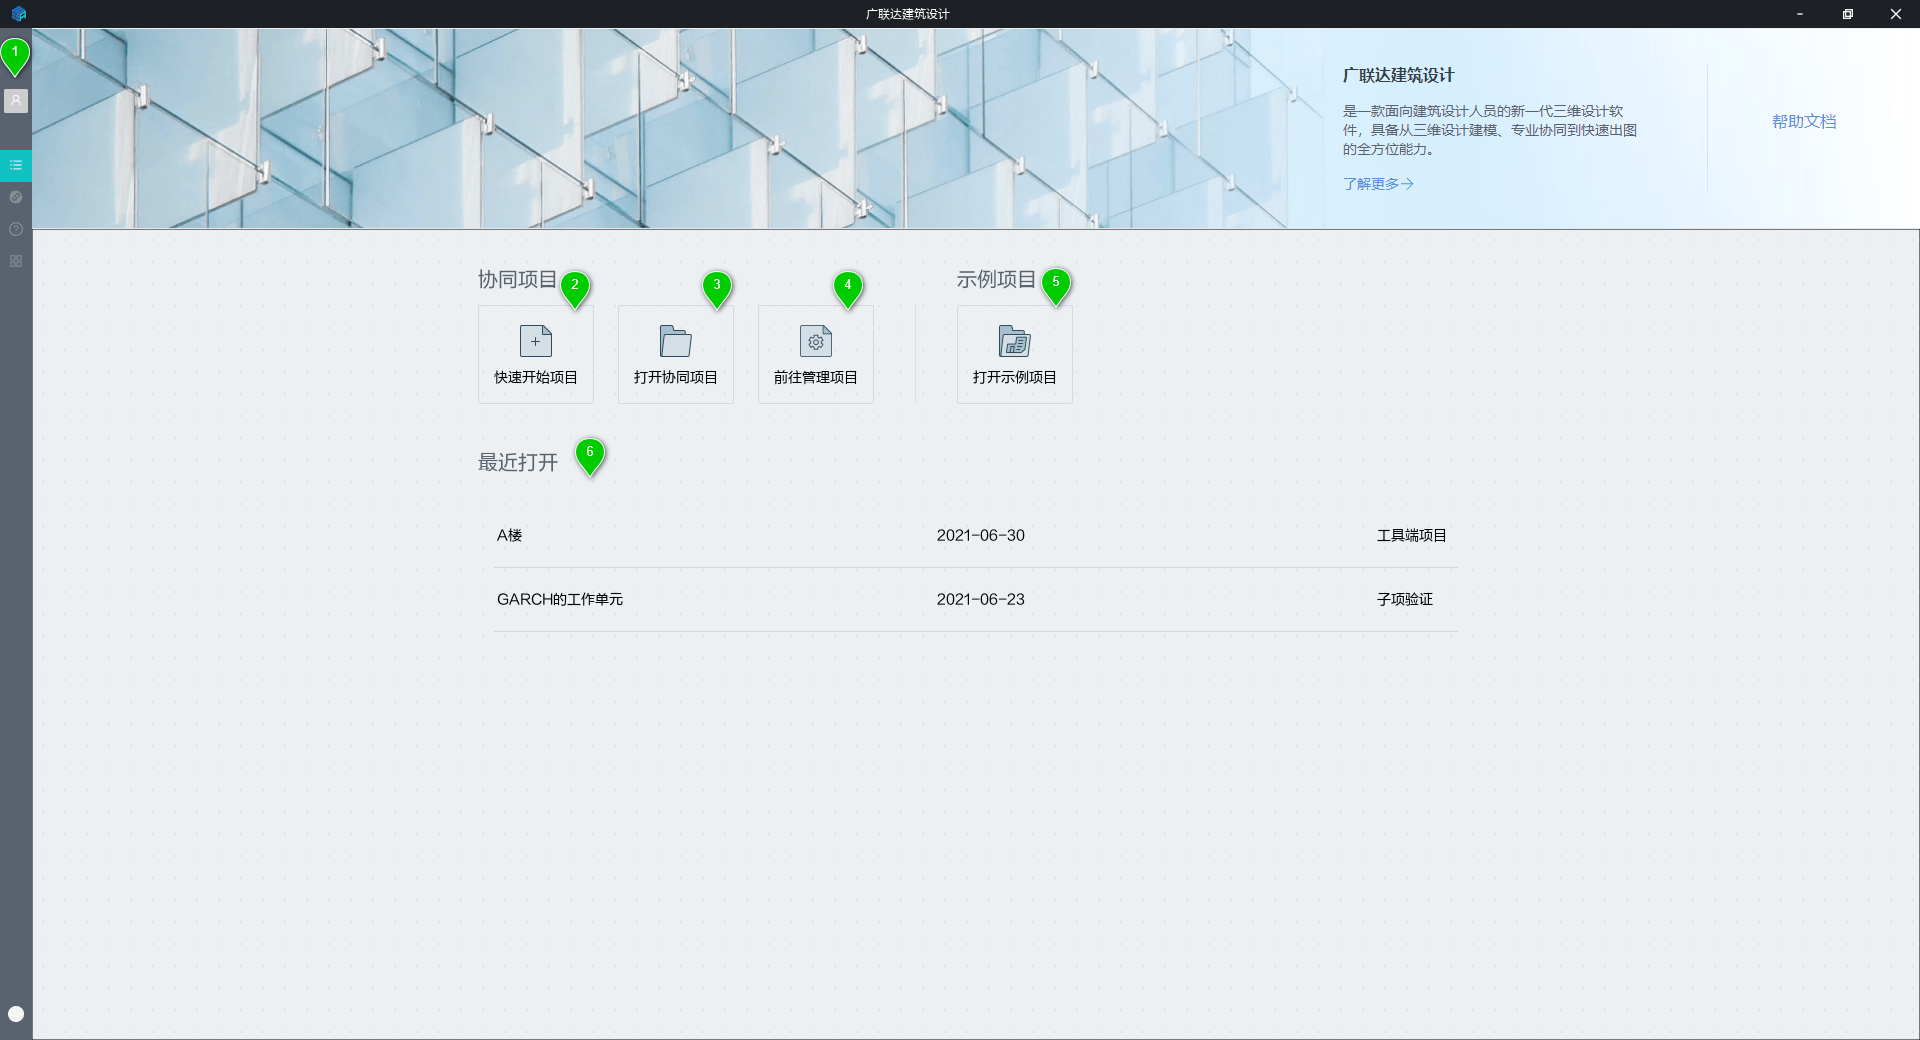The height and width of the screenshot is (1040, 1920).
Task: Open the four-squares apps grid sidebar icon
Action: (16, 261)
